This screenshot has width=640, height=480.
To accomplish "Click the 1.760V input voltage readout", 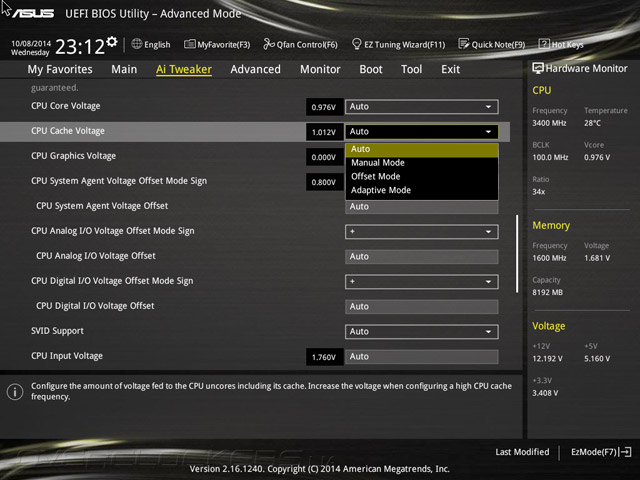I will [x=324, y=357].
